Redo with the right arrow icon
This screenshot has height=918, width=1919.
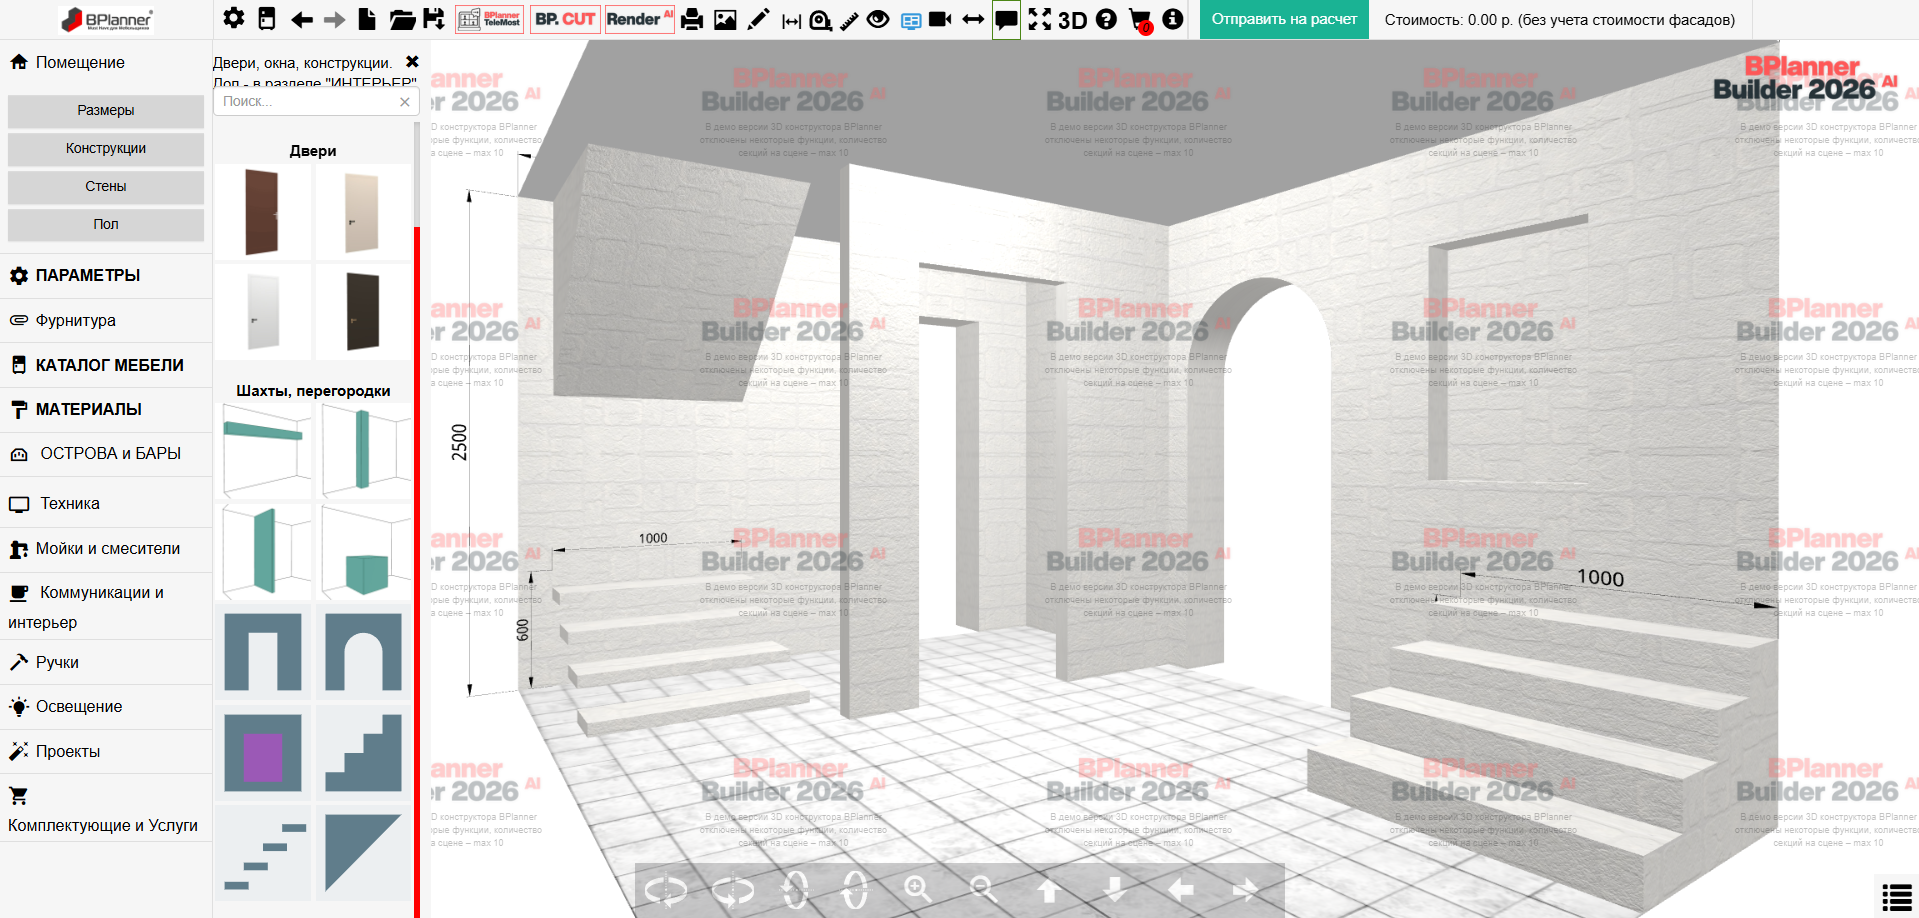(x=335, y=20)
